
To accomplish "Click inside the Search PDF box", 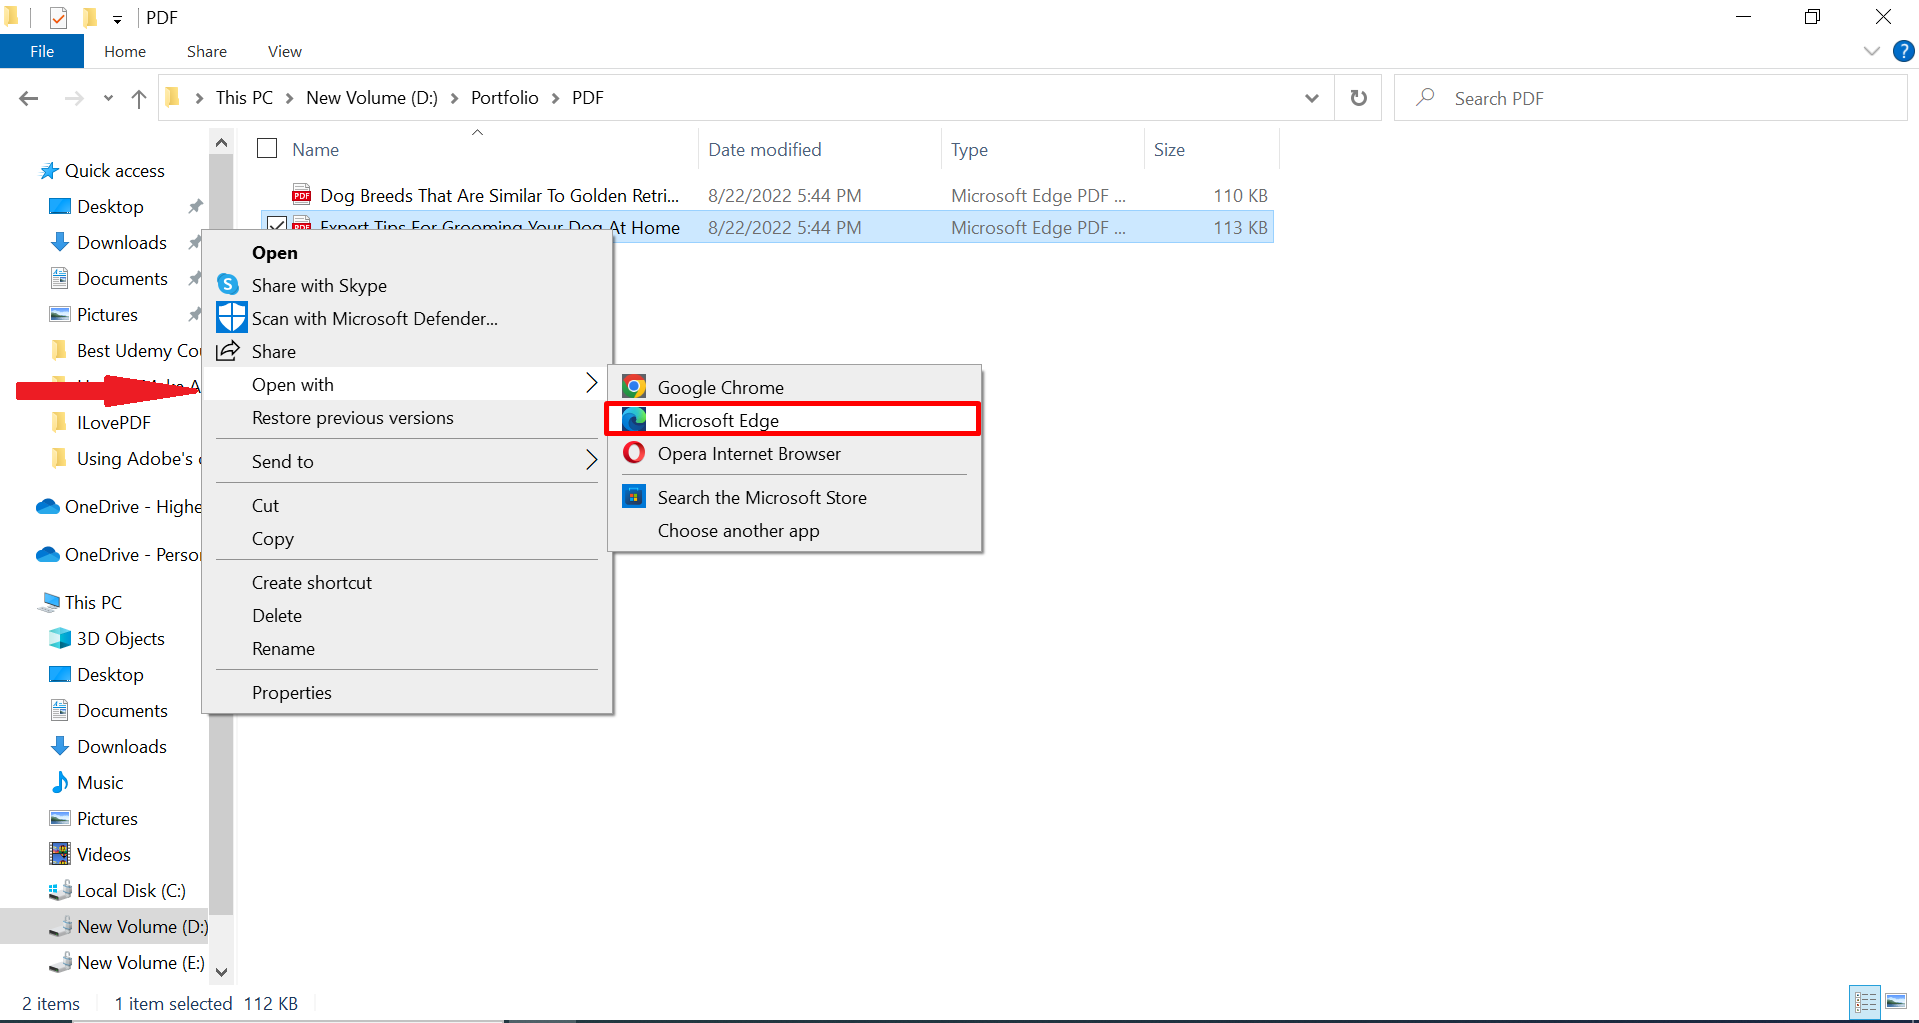I will (x=1600, y=97).
